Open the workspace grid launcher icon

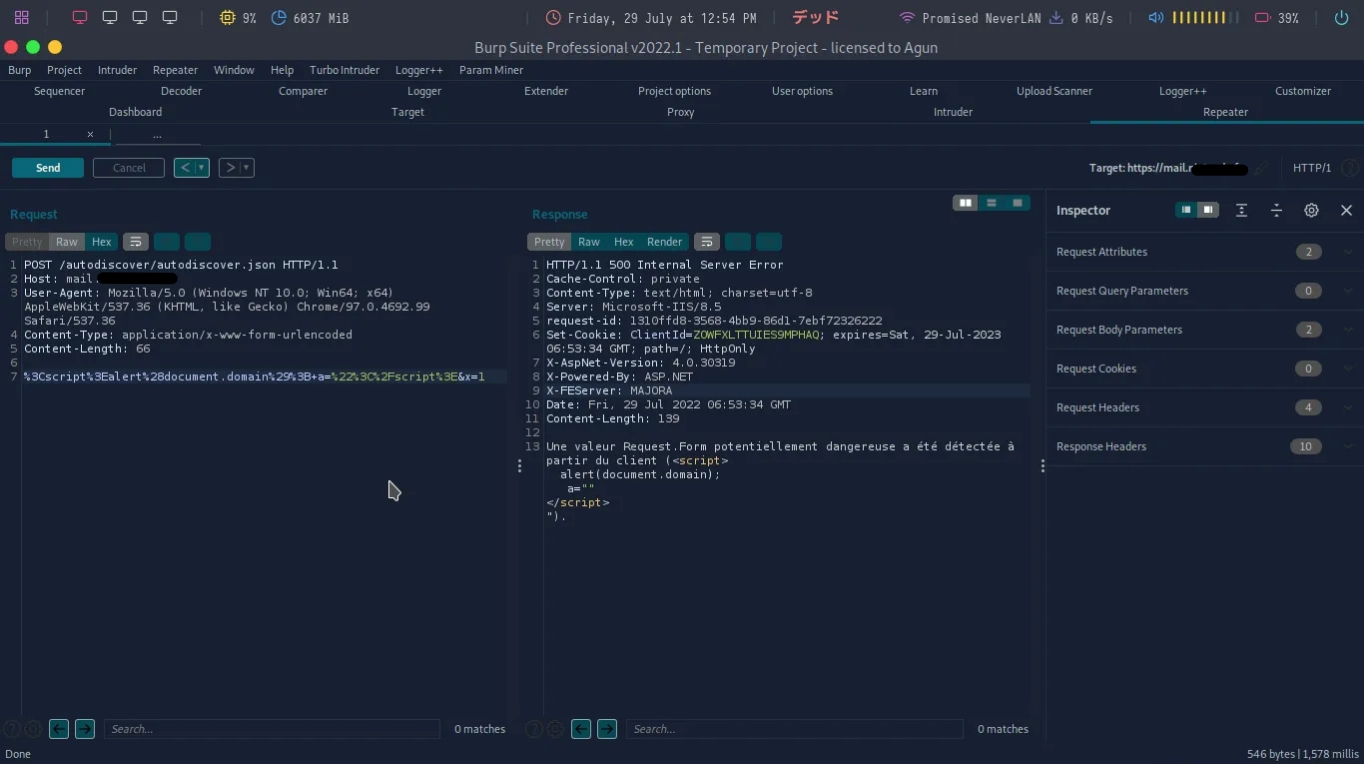pos(21,18)
